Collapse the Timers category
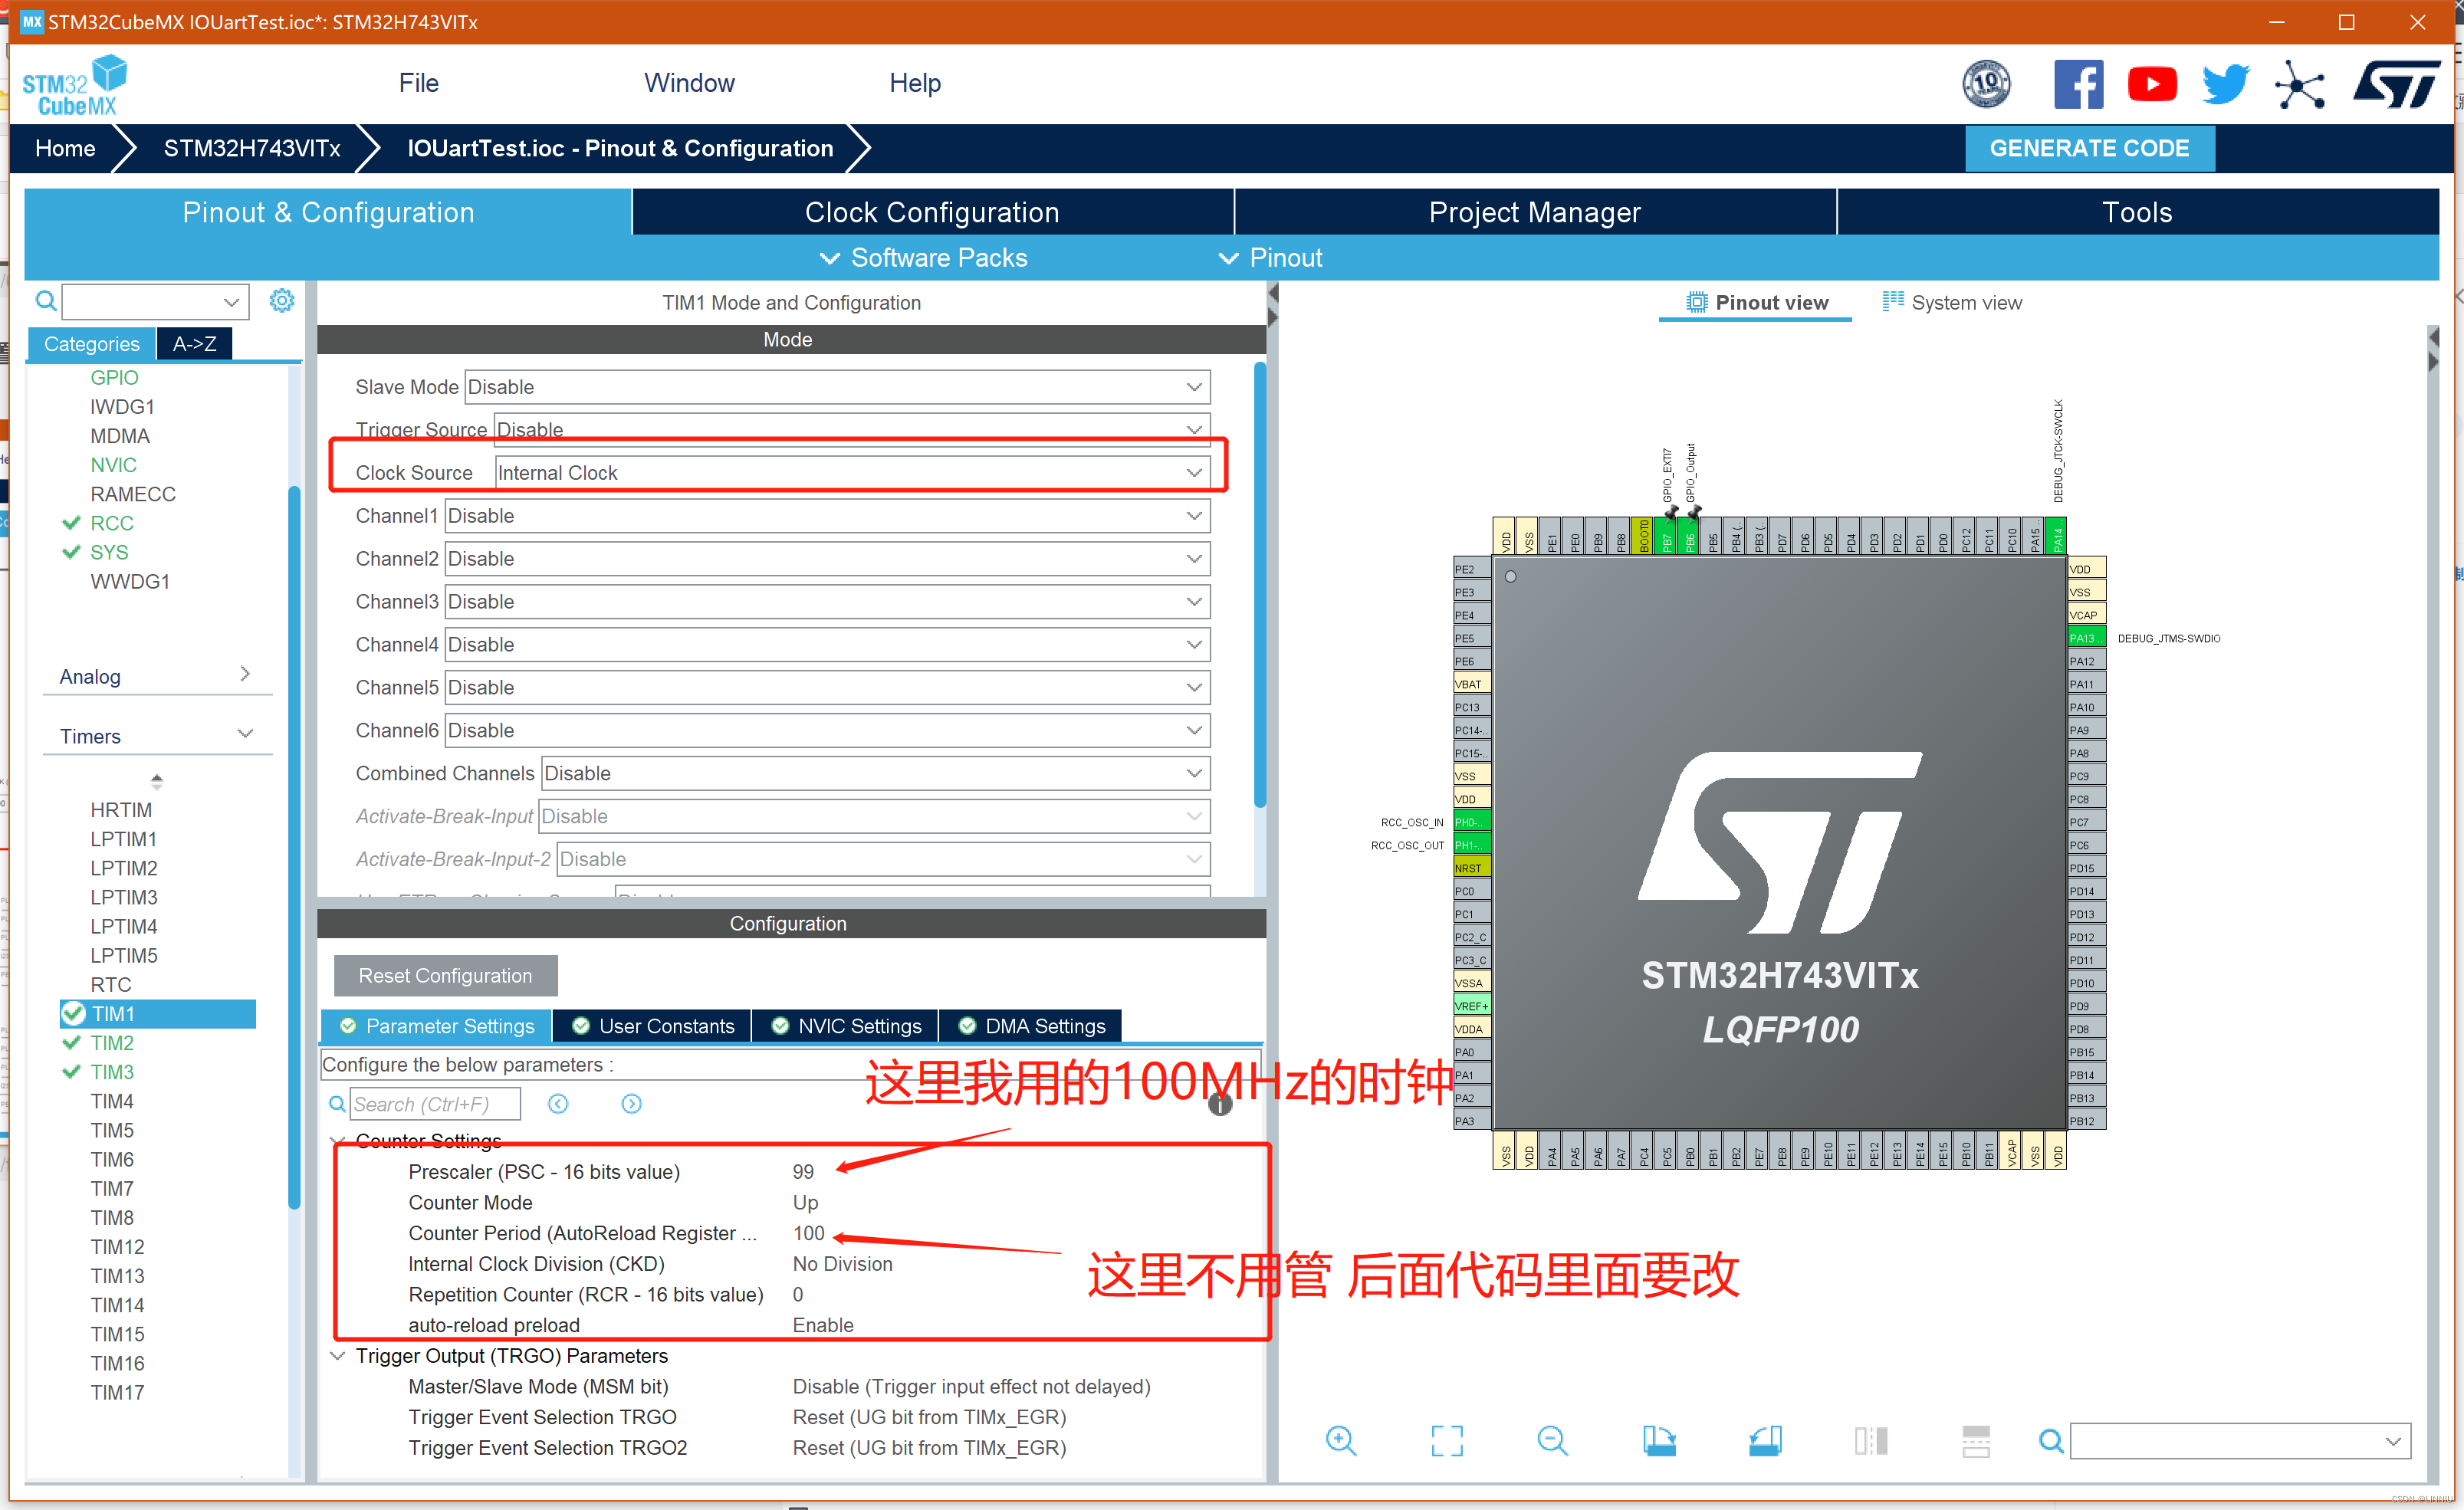Viewport: 2464px width, 1510px height. tap(245, 735)
